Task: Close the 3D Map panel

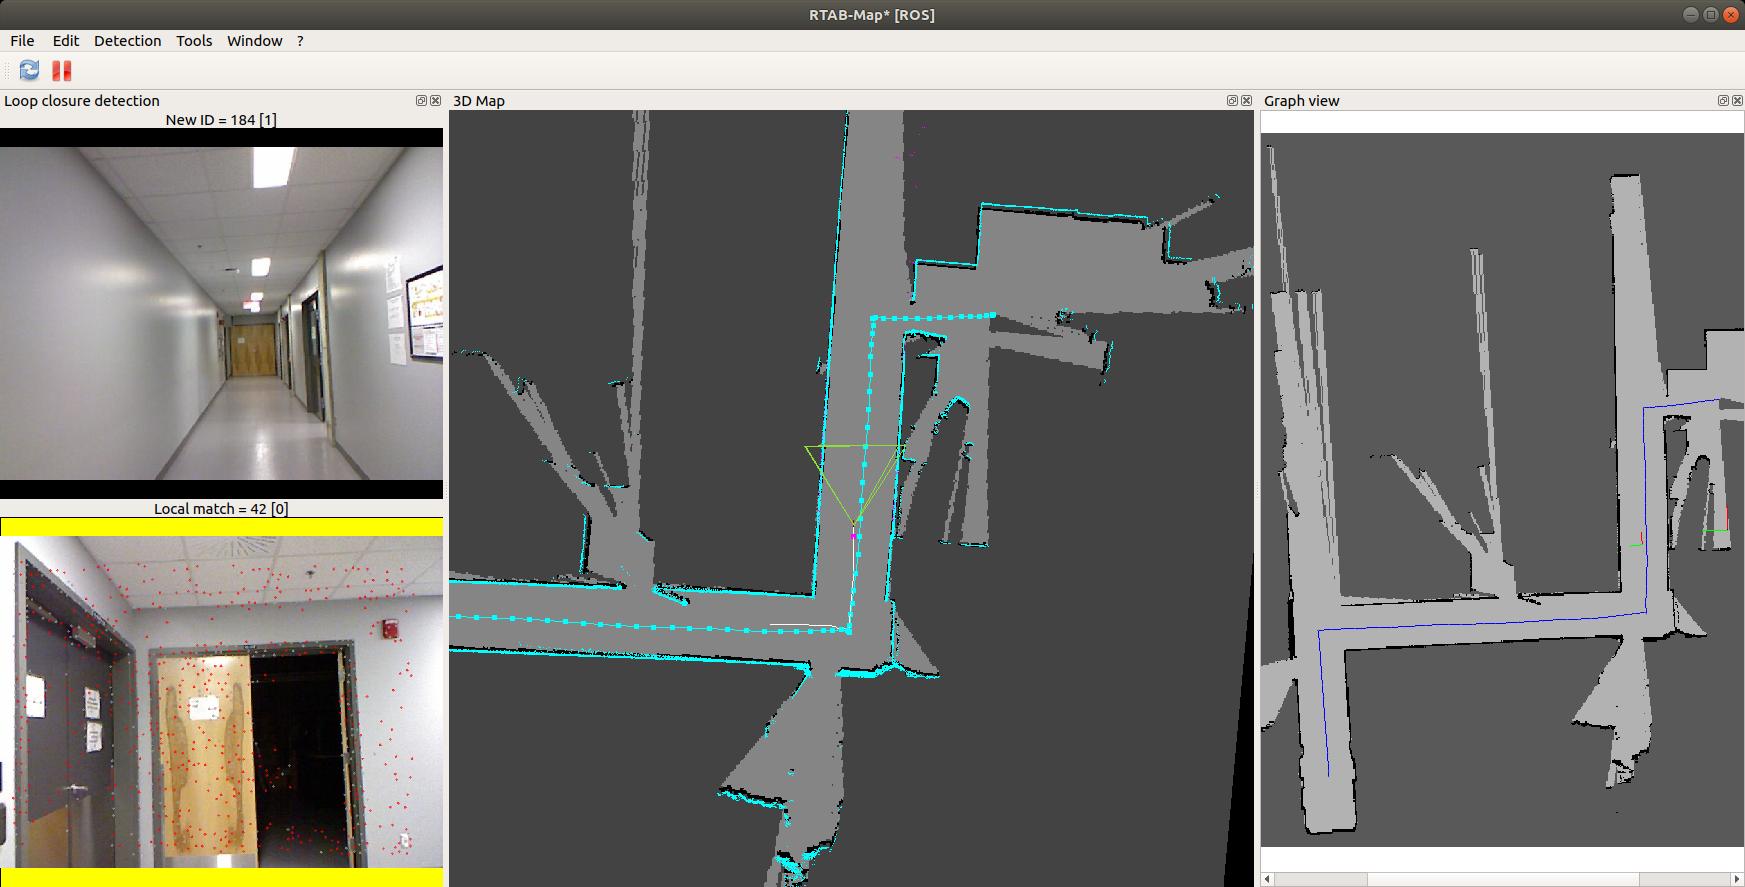Action: click(1246, 101)
